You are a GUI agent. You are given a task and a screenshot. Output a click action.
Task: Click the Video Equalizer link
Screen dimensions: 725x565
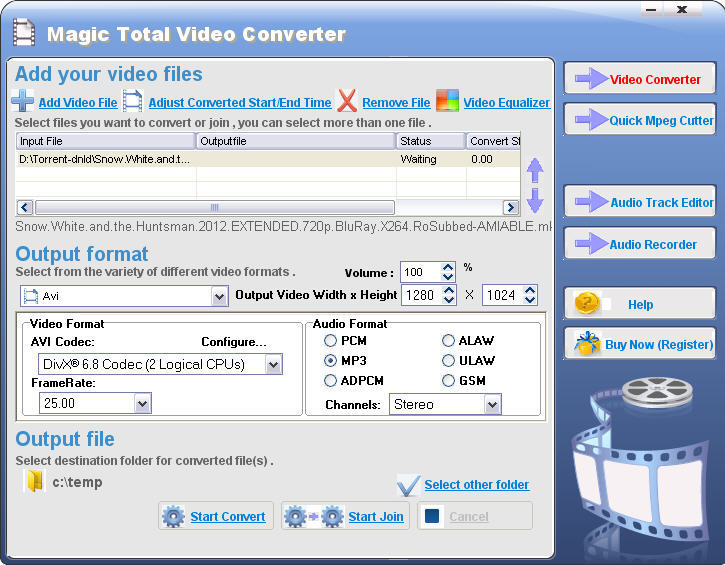pos(507,103)
